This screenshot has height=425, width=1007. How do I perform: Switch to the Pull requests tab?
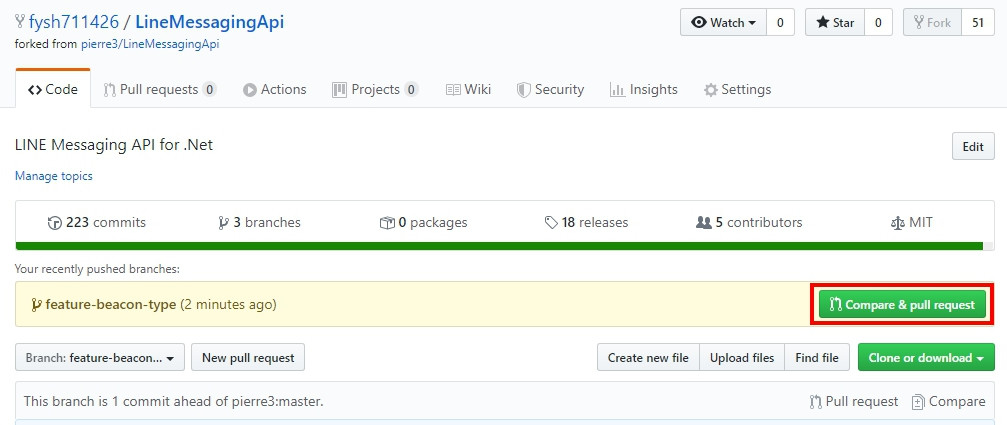pyautogui.click(x=160, y=89)
